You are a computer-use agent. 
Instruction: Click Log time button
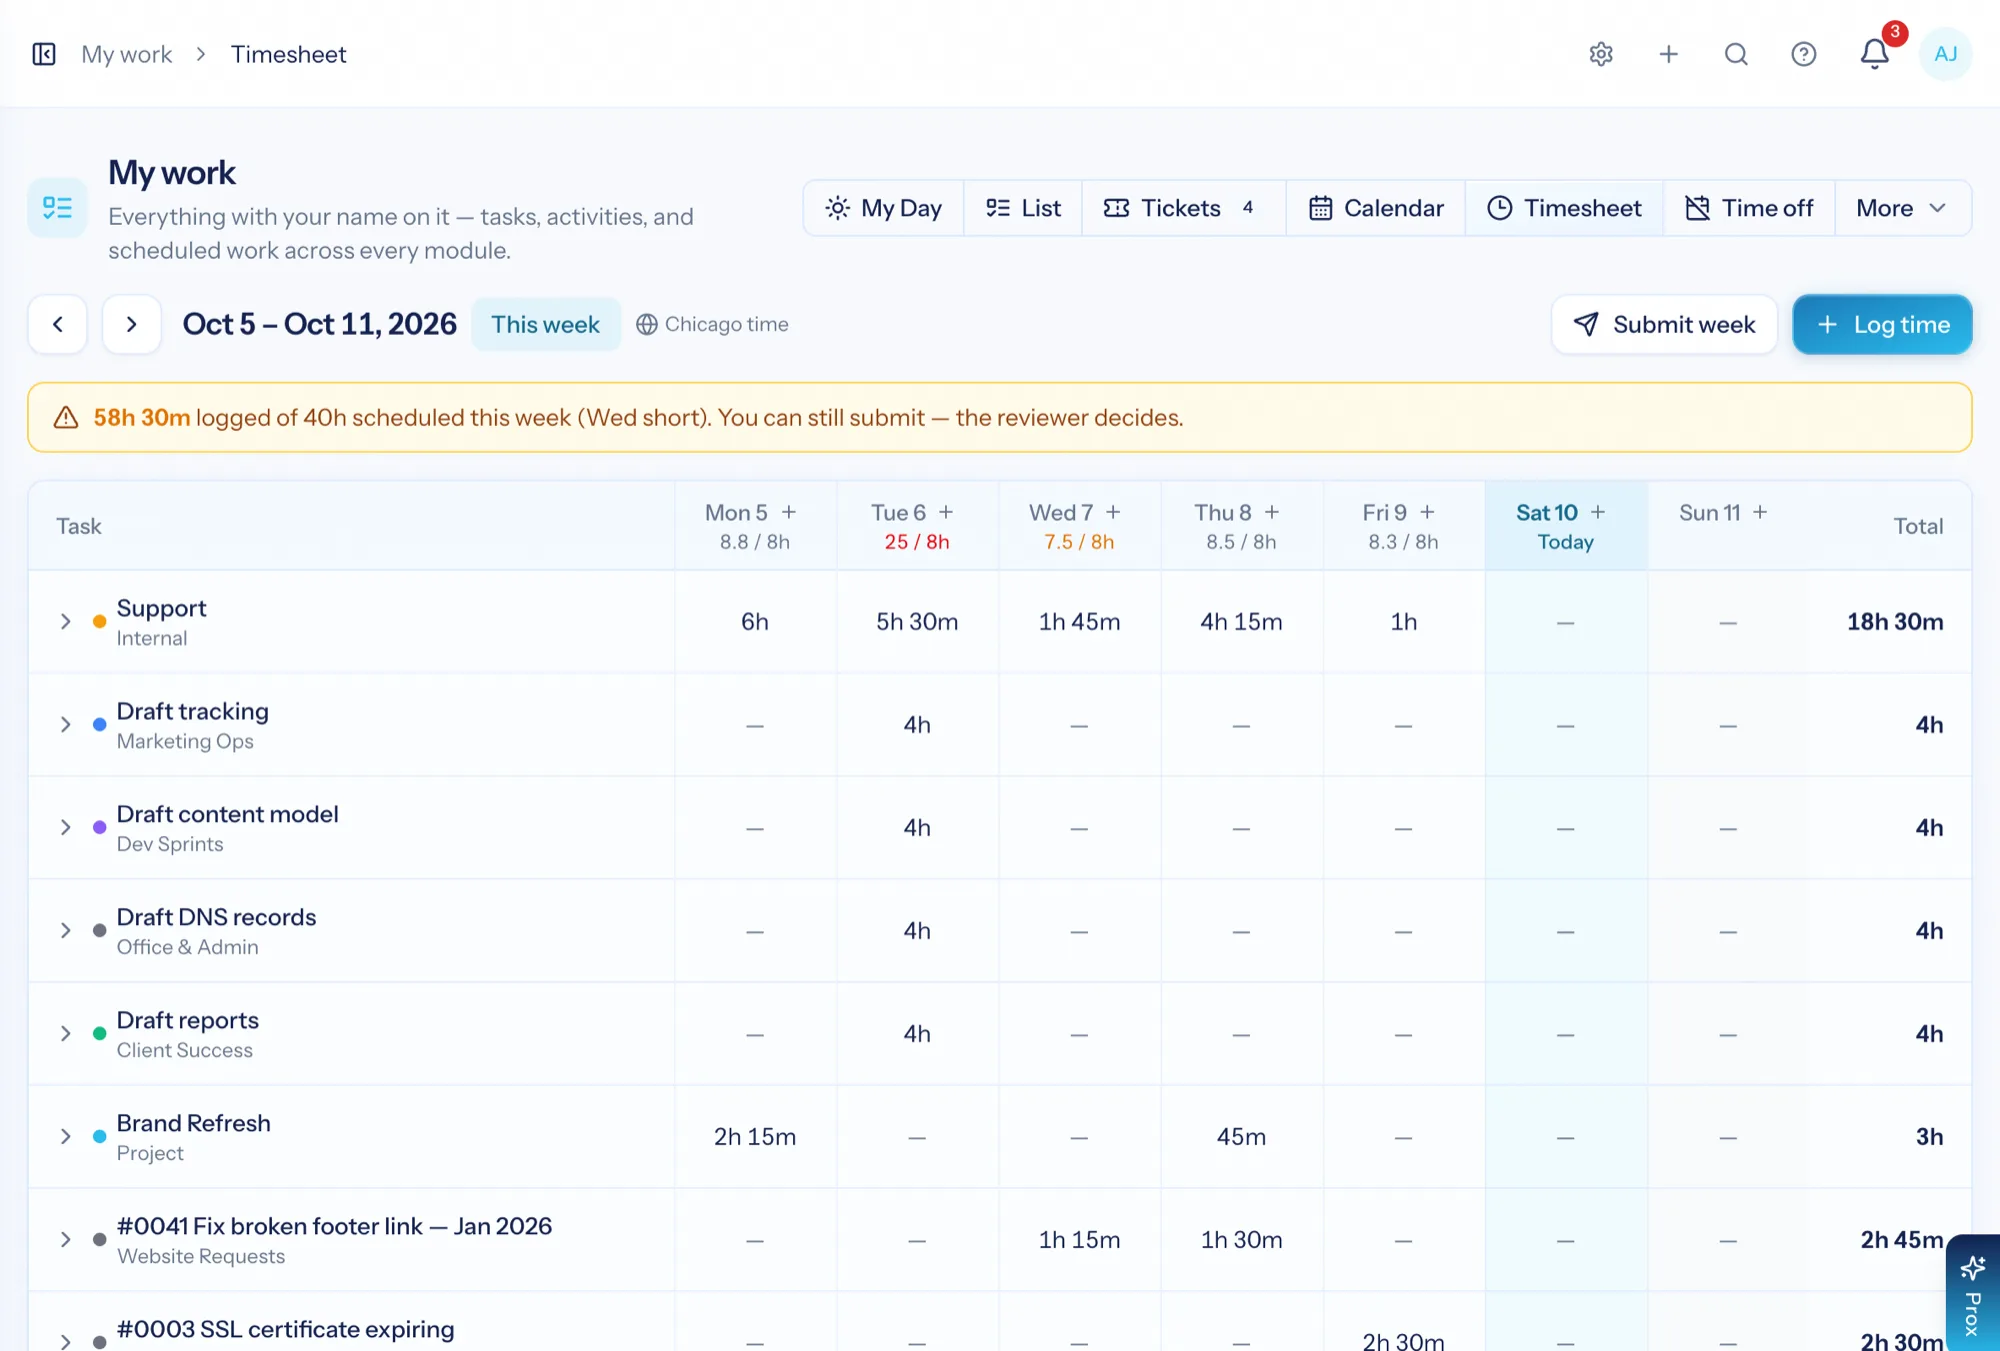pos(1882,324)
